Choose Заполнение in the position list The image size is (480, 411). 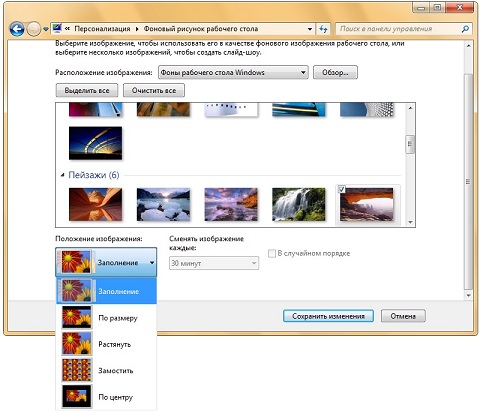106,291
